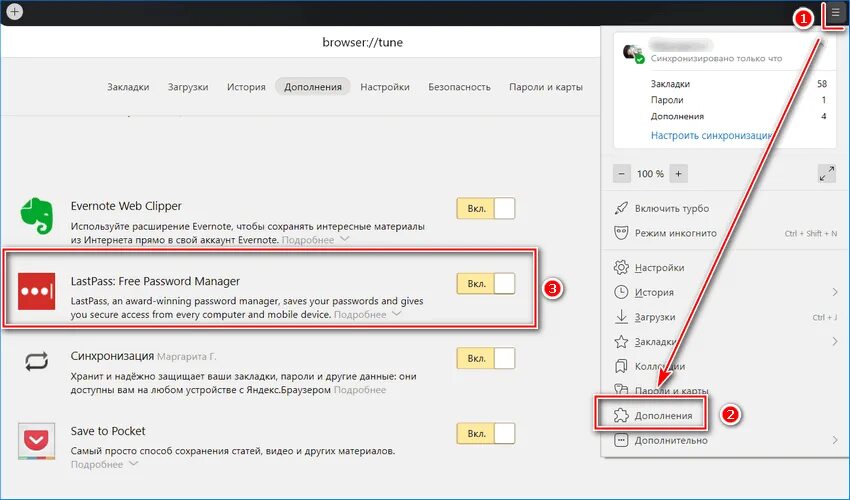Click the Bookmarks star icon in menu
This screenshot has width=850, height=500.
[x=621, y=342]
